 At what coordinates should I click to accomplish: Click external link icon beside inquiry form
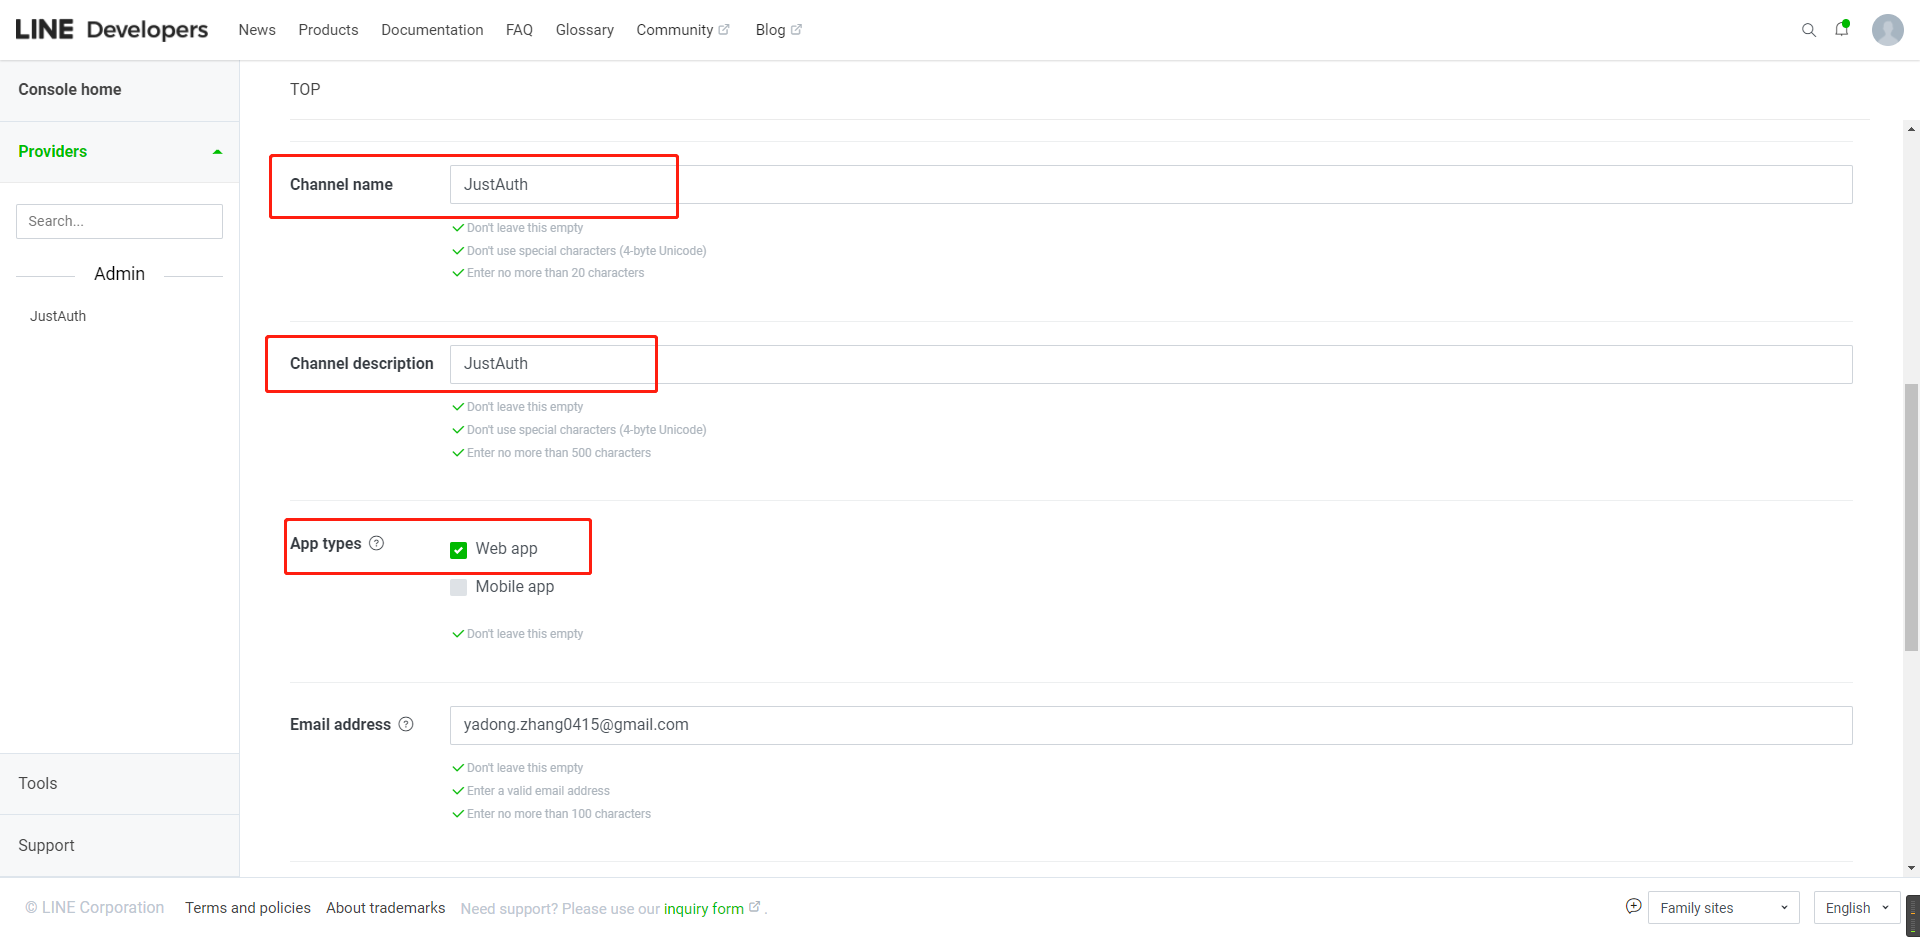(x=754, y=907)
